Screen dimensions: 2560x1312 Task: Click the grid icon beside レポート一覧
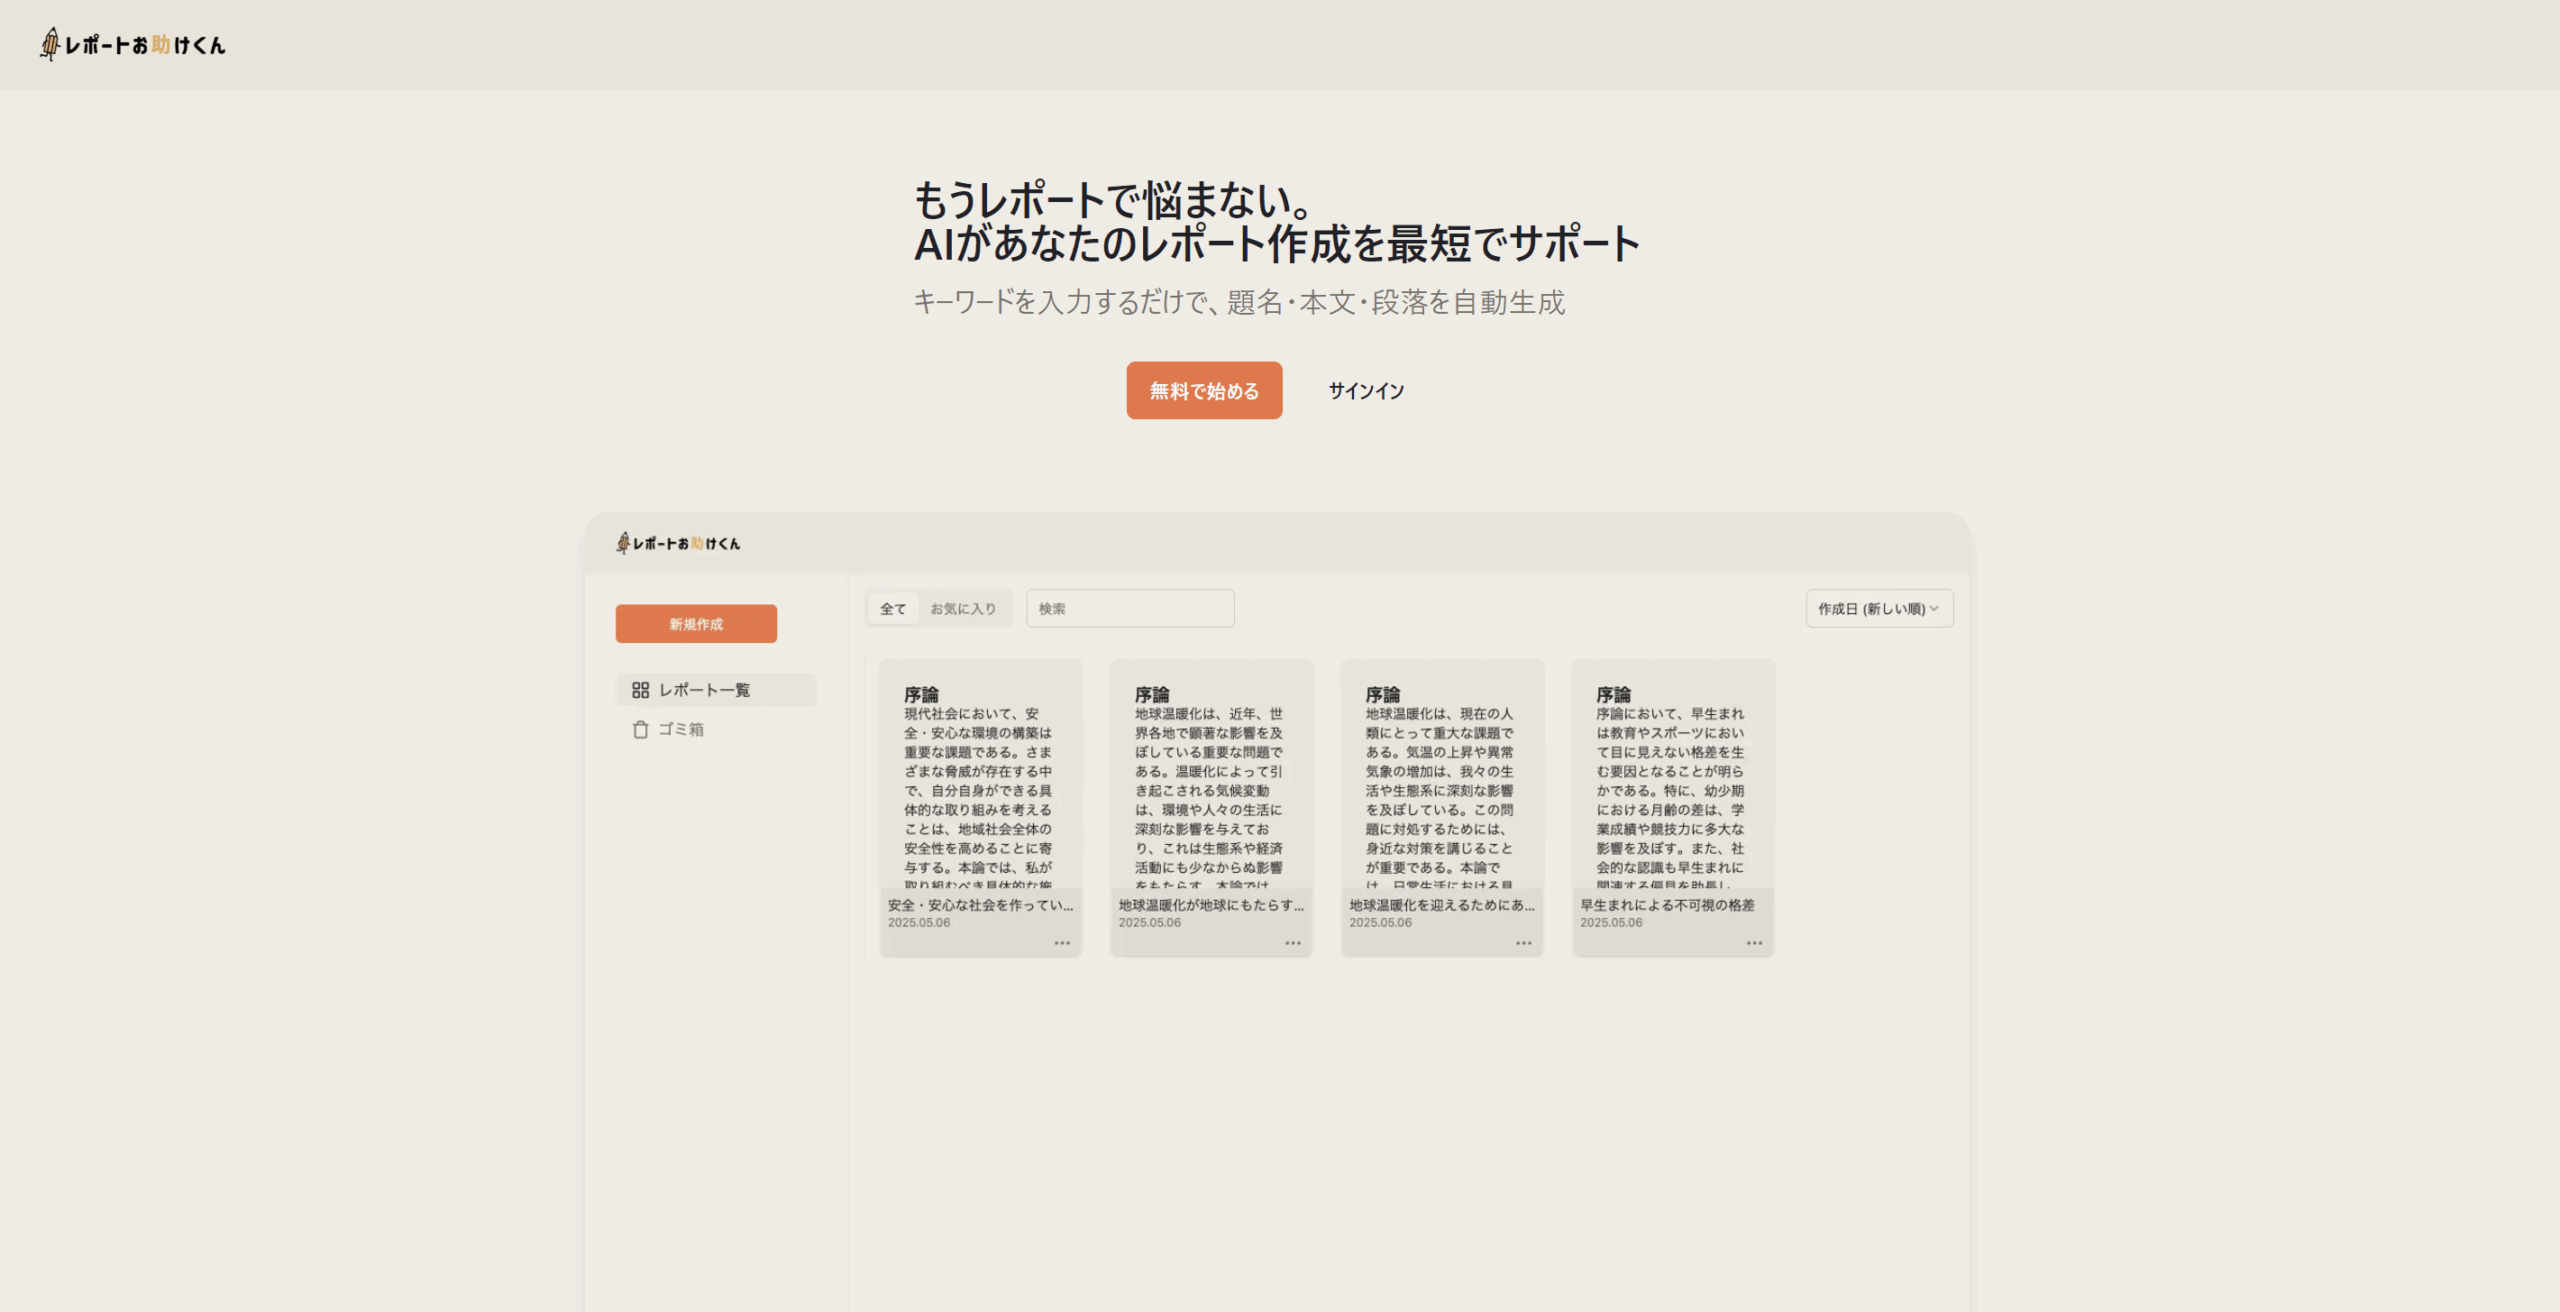(640, 690)
